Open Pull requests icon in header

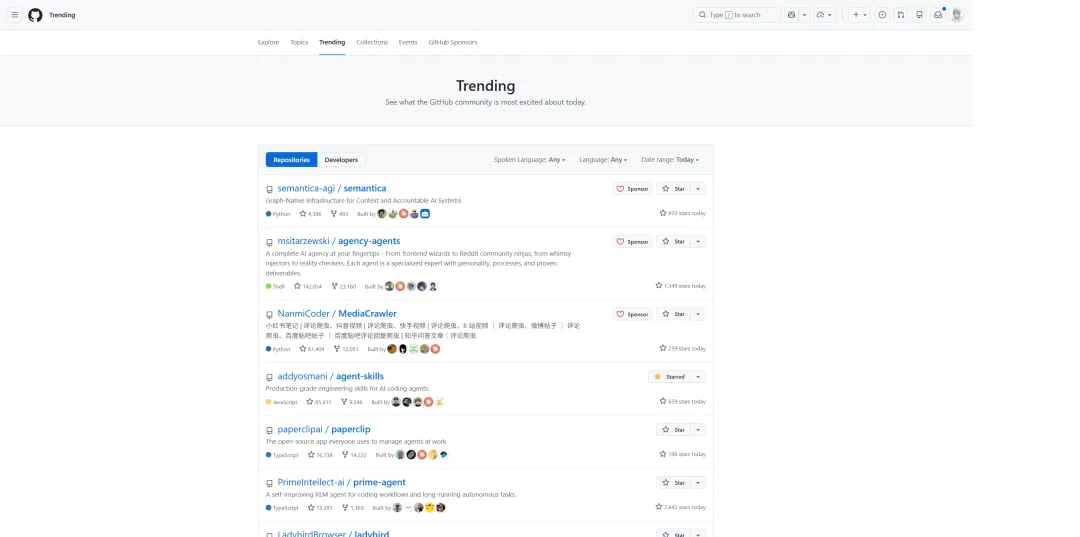pos(901,15)
